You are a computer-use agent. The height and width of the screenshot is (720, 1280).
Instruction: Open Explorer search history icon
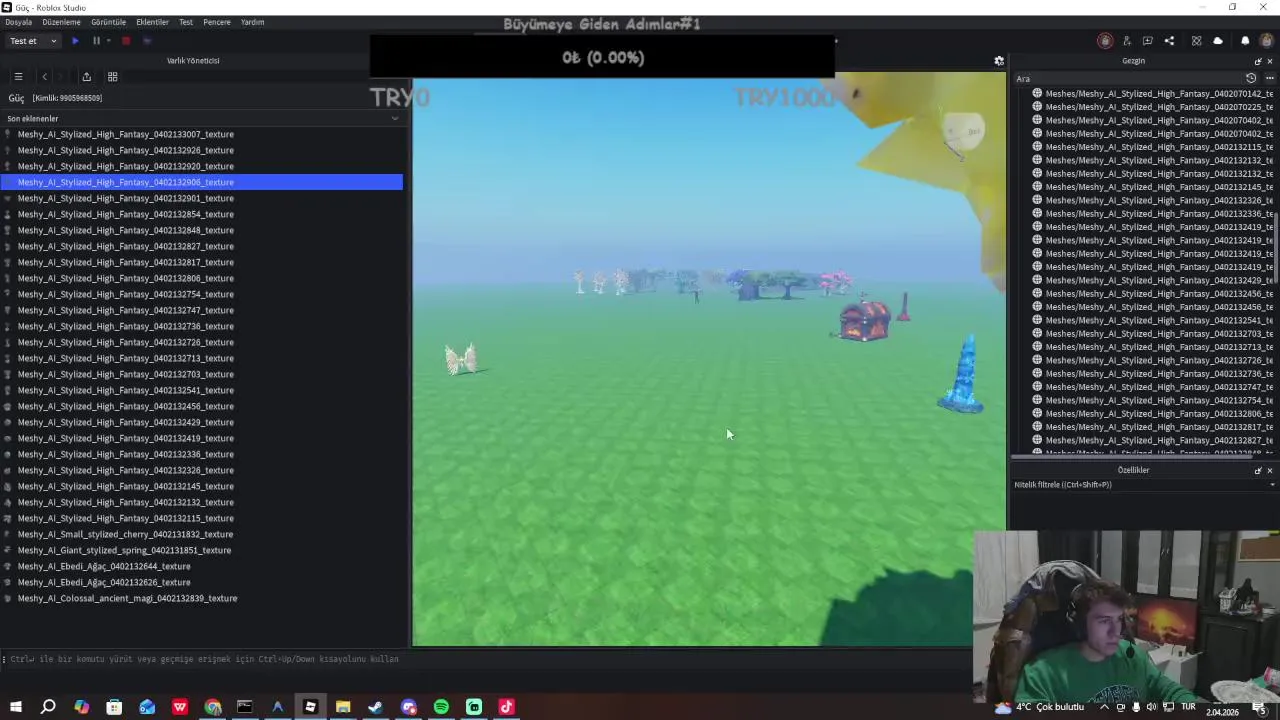tap(1251, 78)
